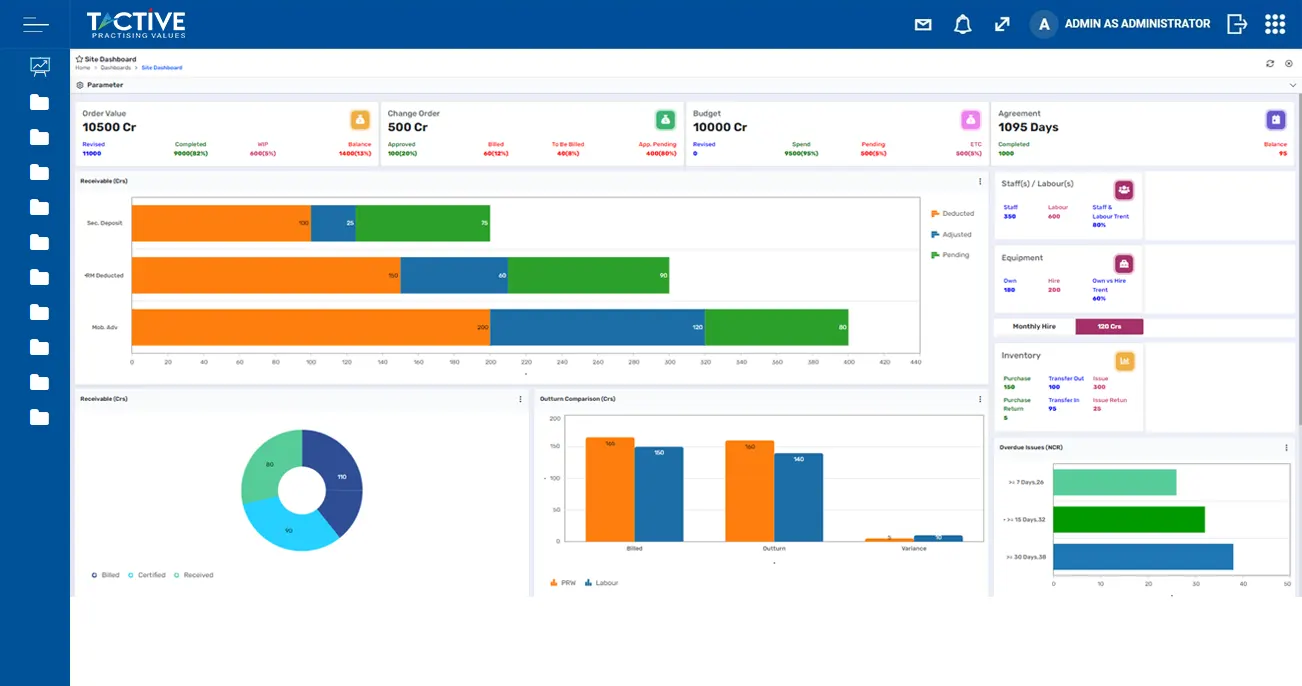Click the Staff/Labour people icon
This screenshot has width=1302, height=686.
(1124, 189)
